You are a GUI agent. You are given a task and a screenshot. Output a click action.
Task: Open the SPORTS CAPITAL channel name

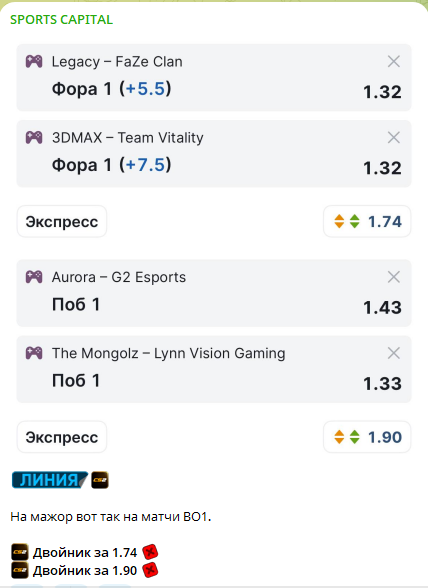click(x=62, y=20)
